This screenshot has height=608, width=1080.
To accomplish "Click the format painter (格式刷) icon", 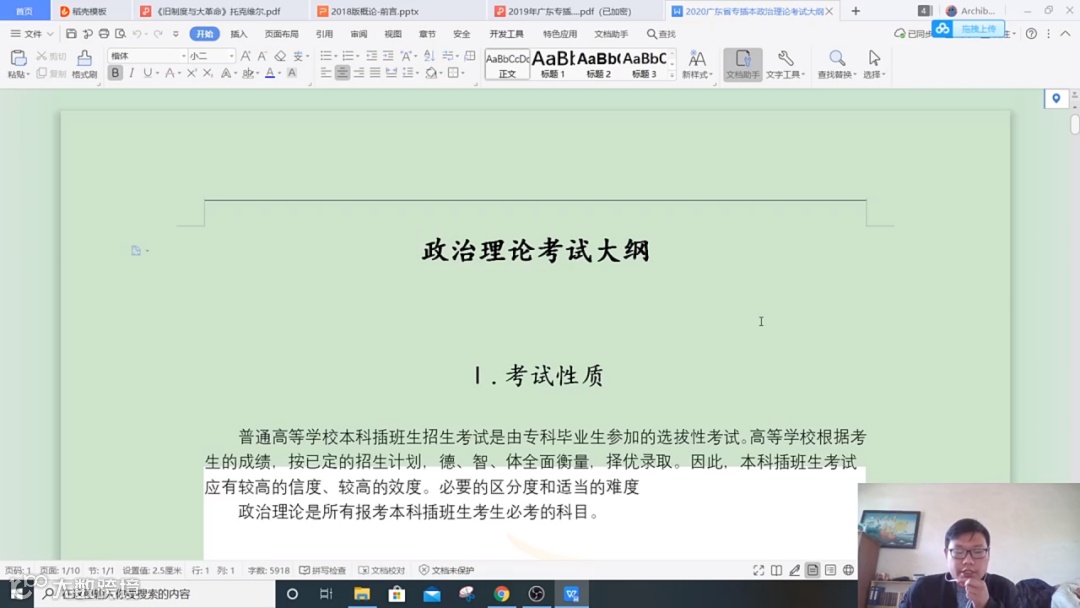I will tap(85, 62).
